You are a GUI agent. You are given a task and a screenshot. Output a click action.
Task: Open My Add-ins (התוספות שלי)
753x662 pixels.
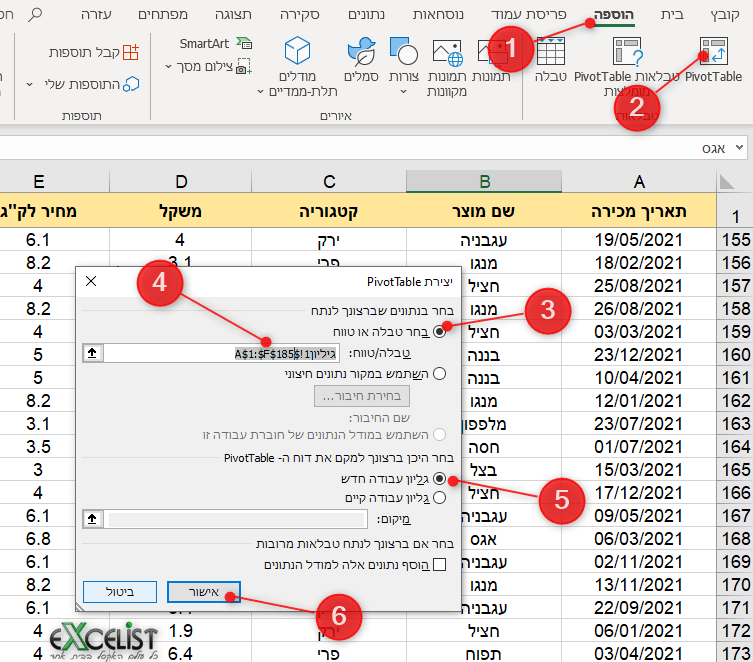(x=92, y=84)
